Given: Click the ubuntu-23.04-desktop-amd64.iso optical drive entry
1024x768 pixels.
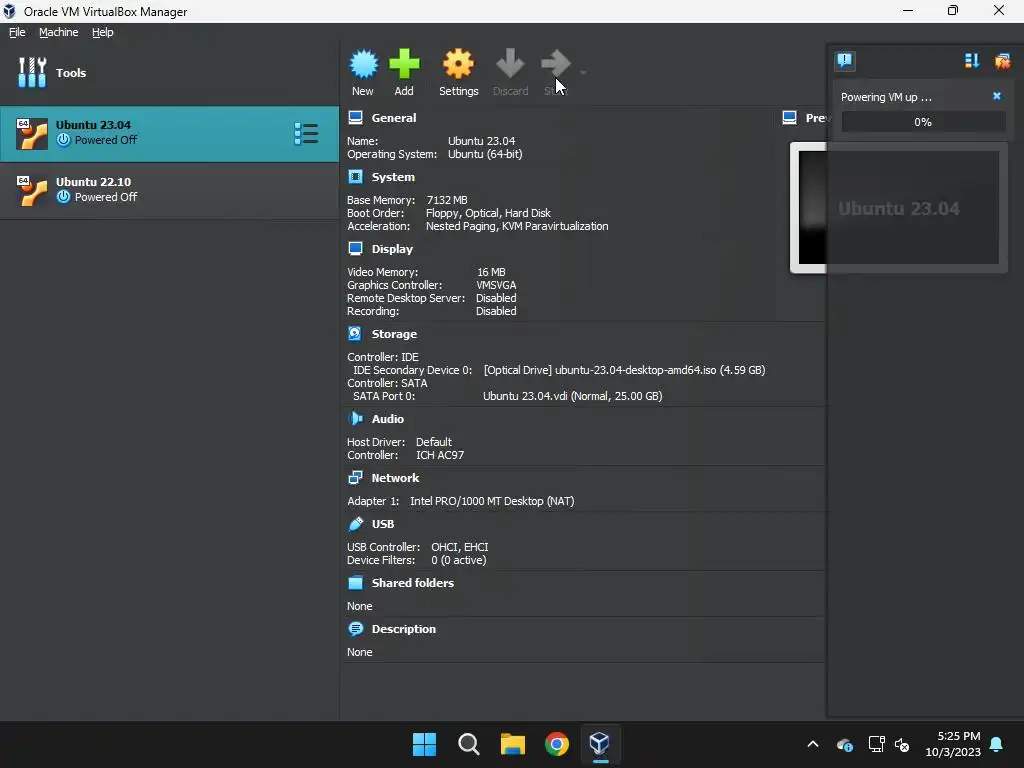Looking at the screenshot, I should click(624, 370).
